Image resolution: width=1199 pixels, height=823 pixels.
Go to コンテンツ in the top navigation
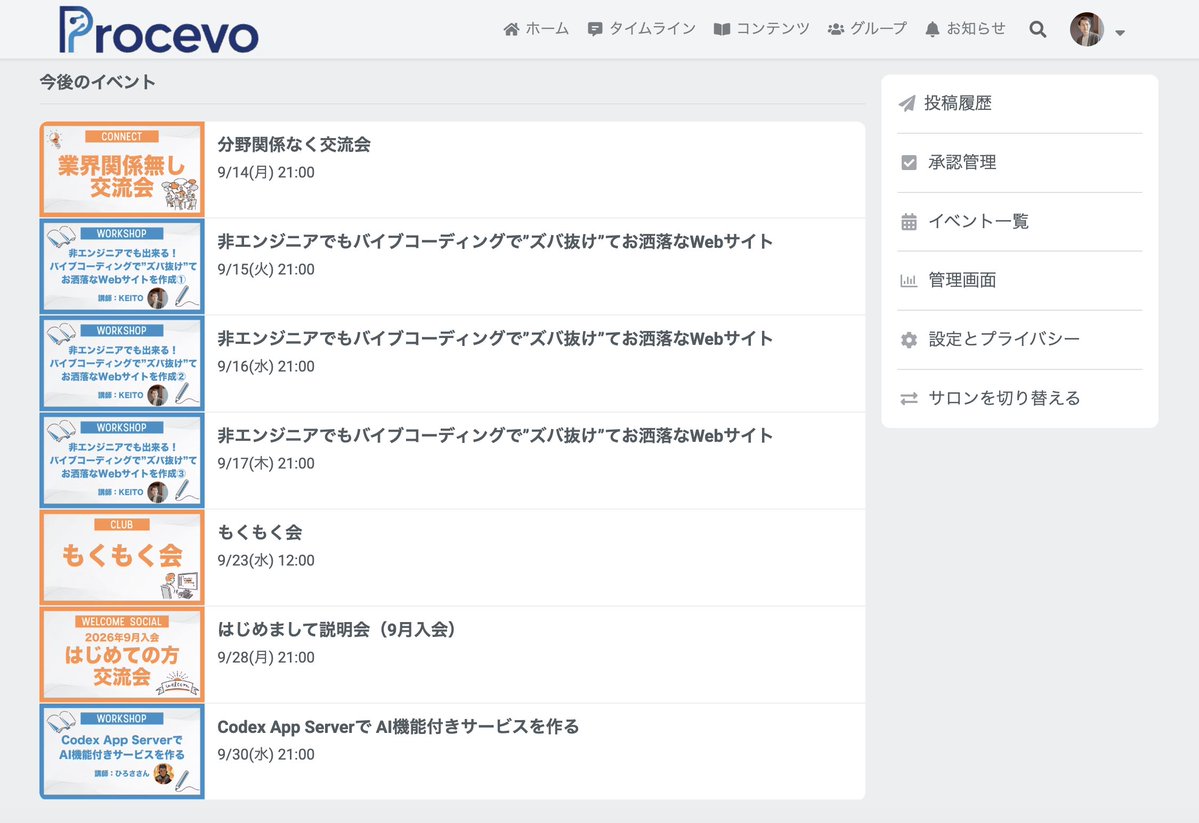[x=762, y=29]
